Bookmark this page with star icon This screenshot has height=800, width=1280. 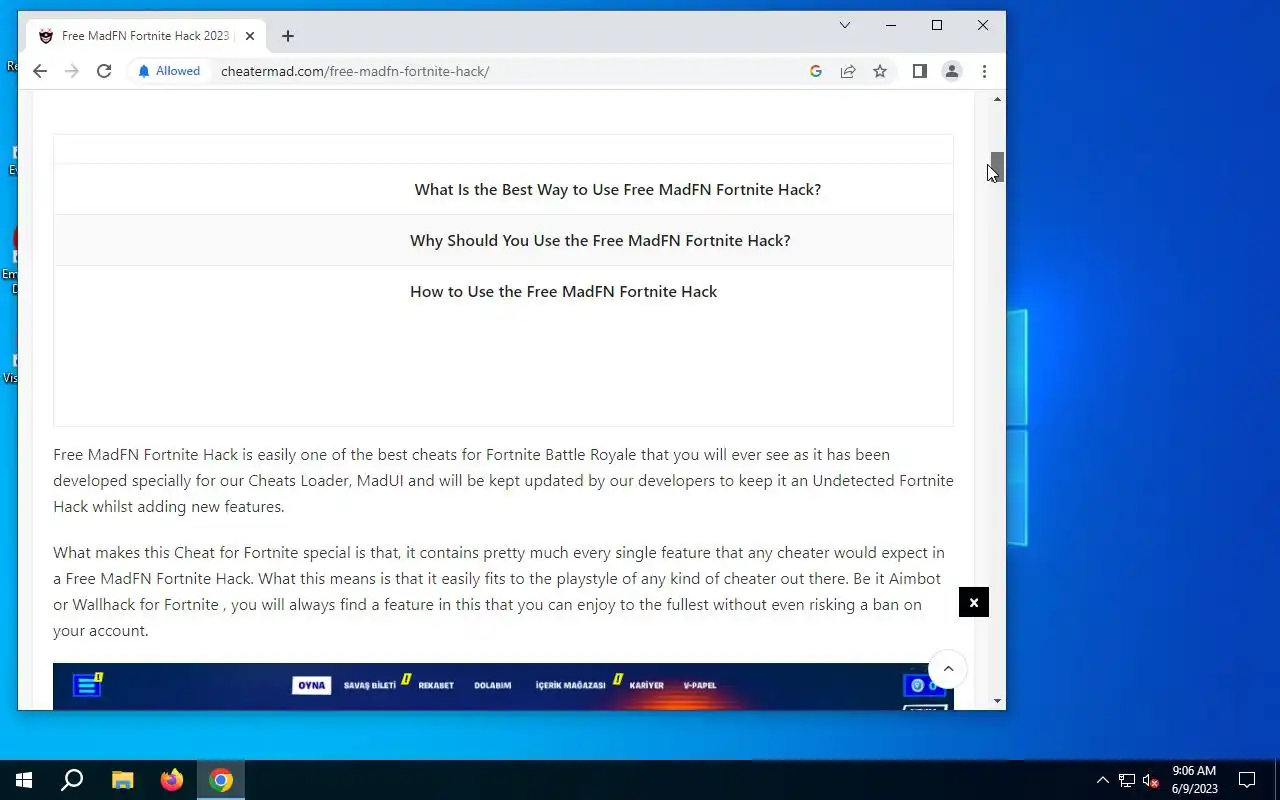coord(880,71)
